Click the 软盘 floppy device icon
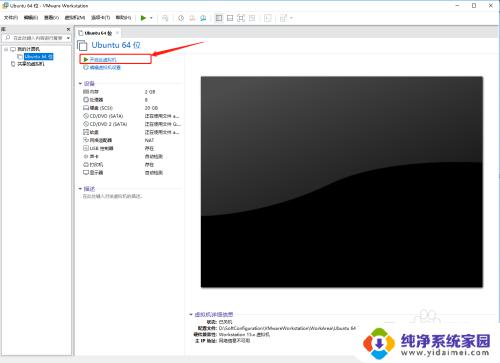The height and width of the screenshot is (363, 500). coord(86,132)
